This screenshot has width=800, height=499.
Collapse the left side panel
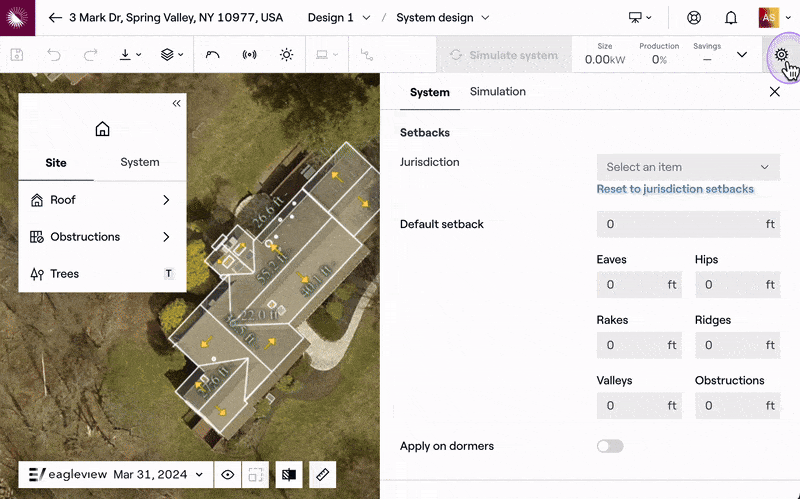tap(177, 103)
